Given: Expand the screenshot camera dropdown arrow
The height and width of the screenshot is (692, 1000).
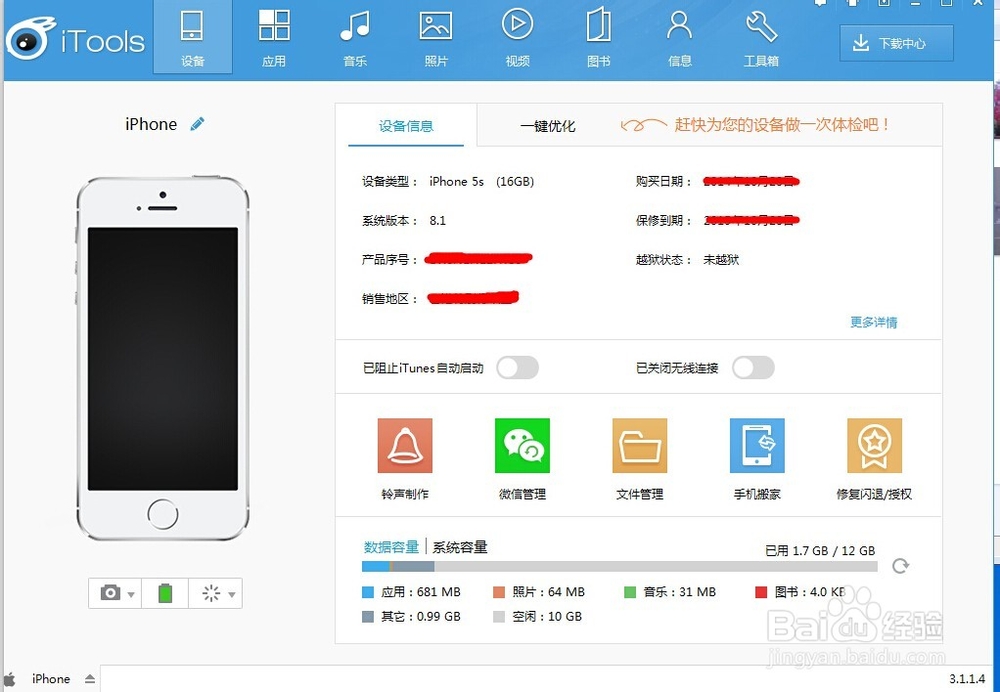Looking at the screenshot, I should pos(131,594).
